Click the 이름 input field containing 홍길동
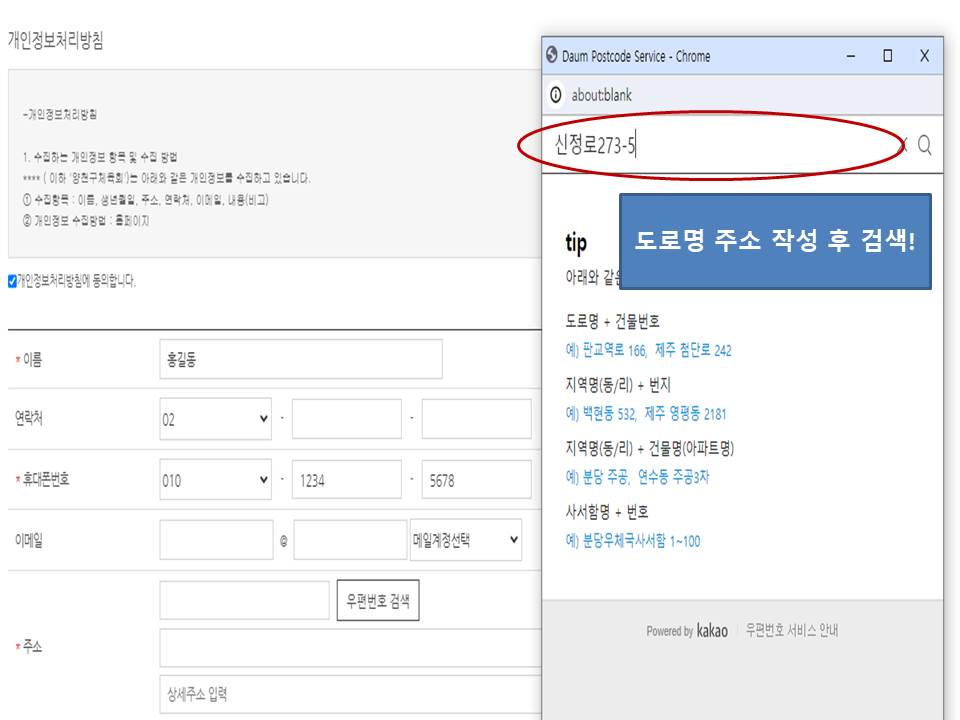 pos(301,359)
